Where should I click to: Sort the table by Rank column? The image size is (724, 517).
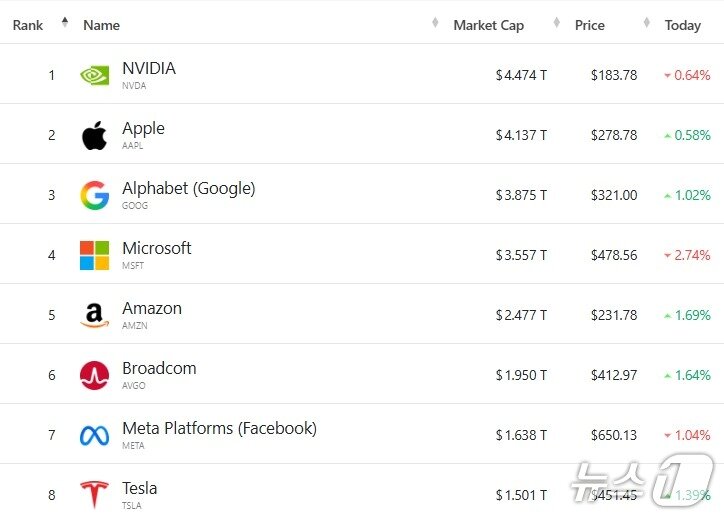point(28,25)
